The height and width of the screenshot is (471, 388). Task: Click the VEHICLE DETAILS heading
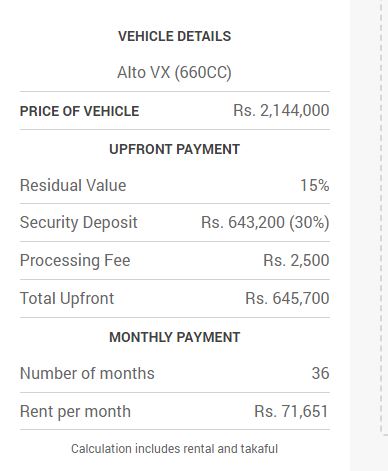click(x=174, y=36)
